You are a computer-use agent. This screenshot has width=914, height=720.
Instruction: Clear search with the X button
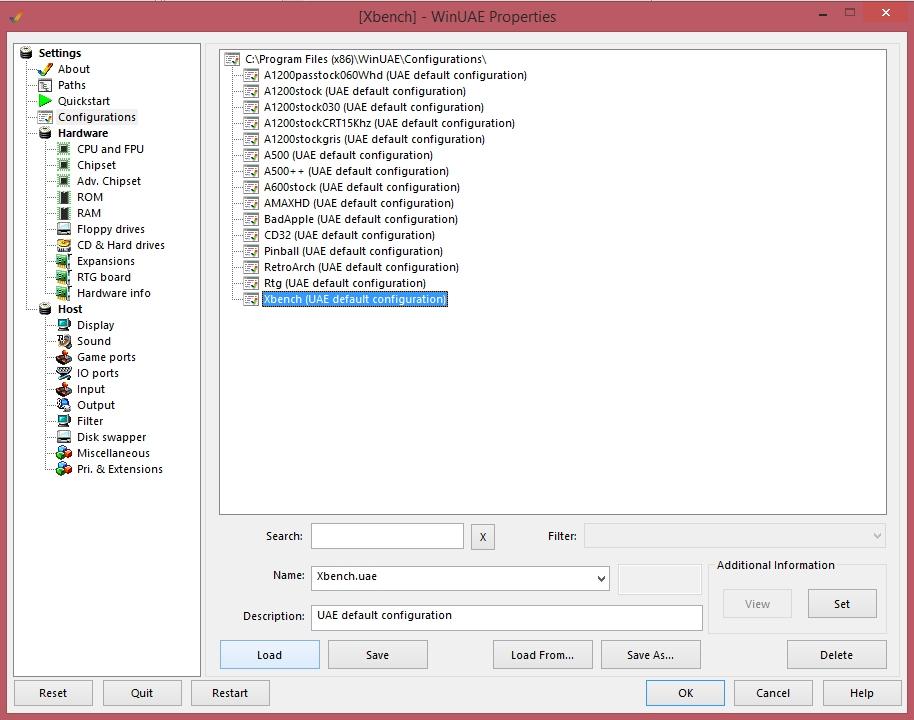(x=483, y=537)
